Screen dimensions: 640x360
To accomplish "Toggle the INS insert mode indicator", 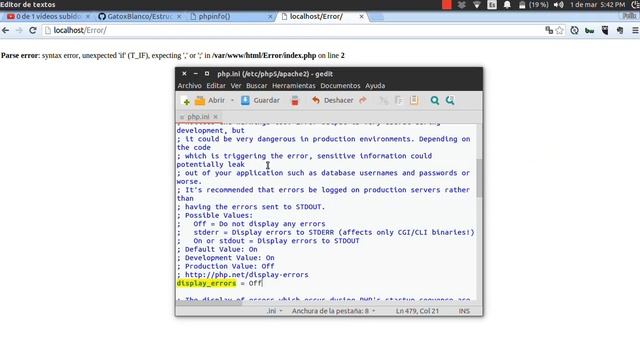I will point(464,311).
